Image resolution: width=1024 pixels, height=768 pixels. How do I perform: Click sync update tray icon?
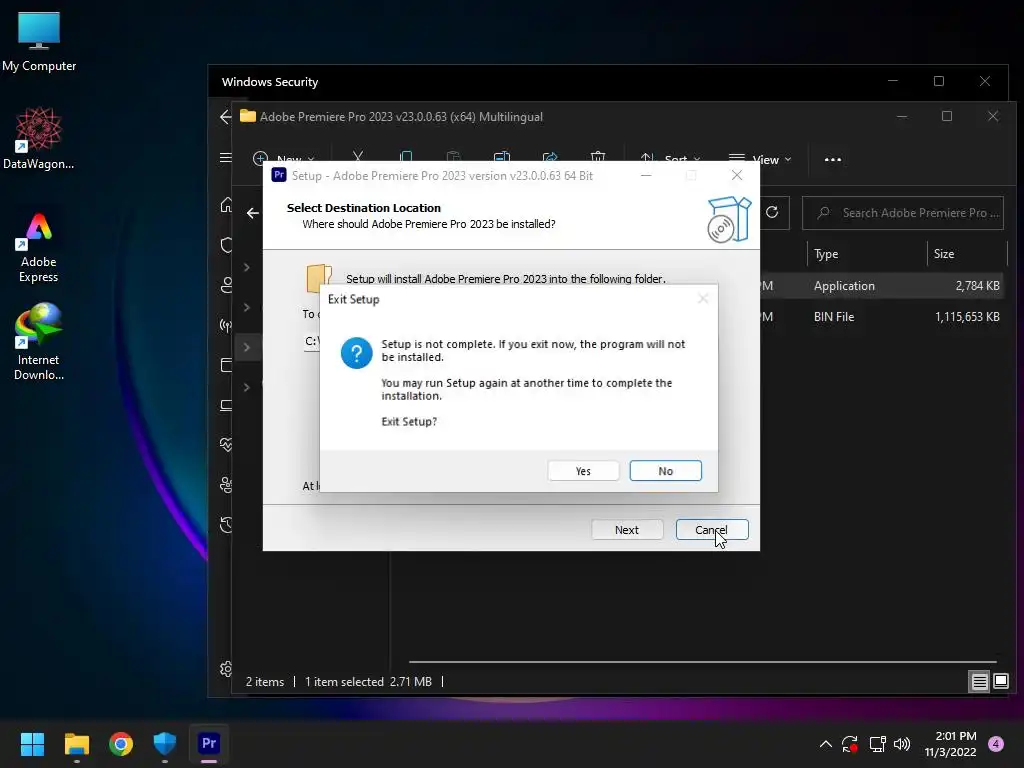850,744
